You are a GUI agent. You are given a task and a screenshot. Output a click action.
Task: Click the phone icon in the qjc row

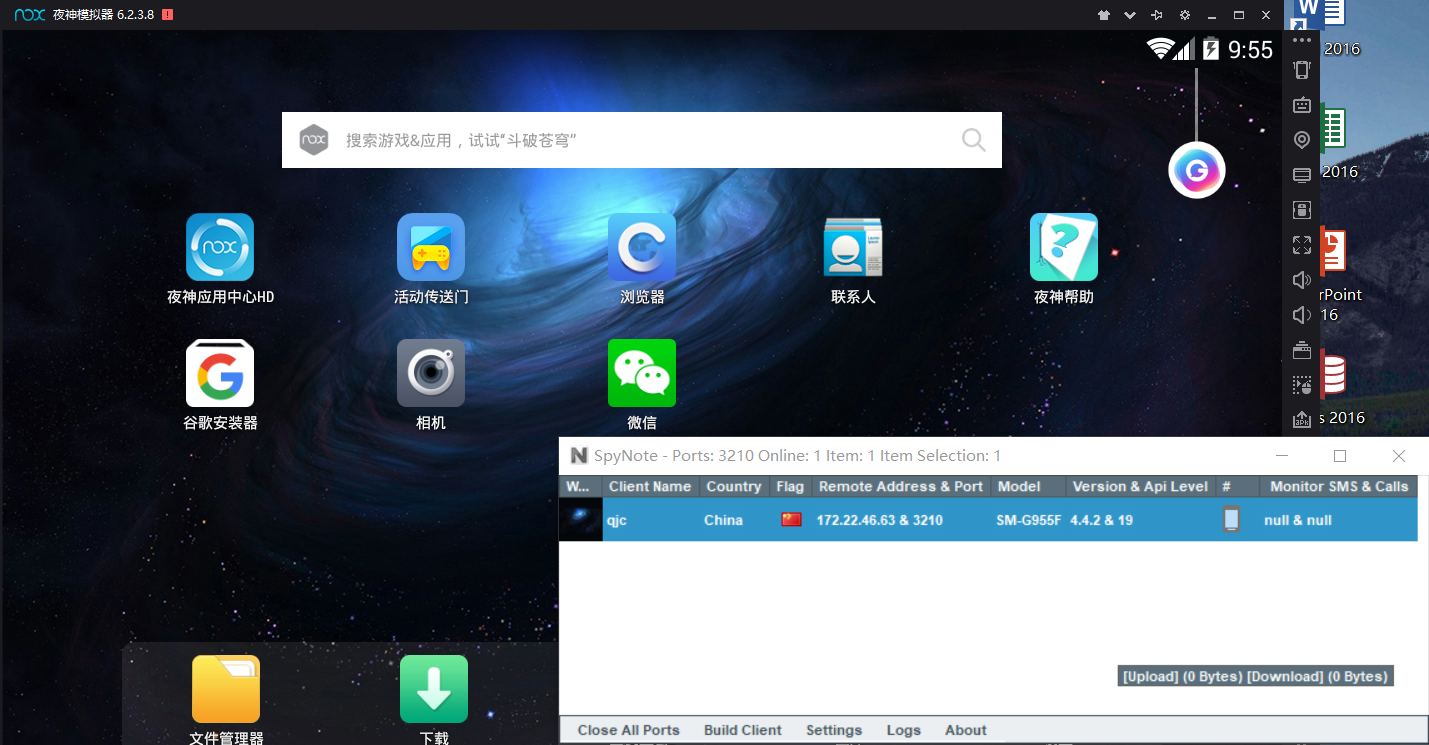[1231, 519]
